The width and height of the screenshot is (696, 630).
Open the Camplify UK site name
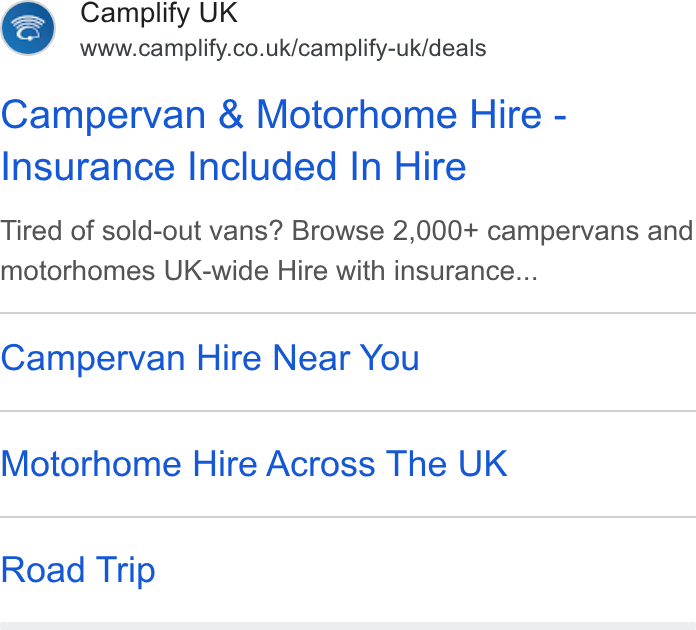(x=159, y=13)
